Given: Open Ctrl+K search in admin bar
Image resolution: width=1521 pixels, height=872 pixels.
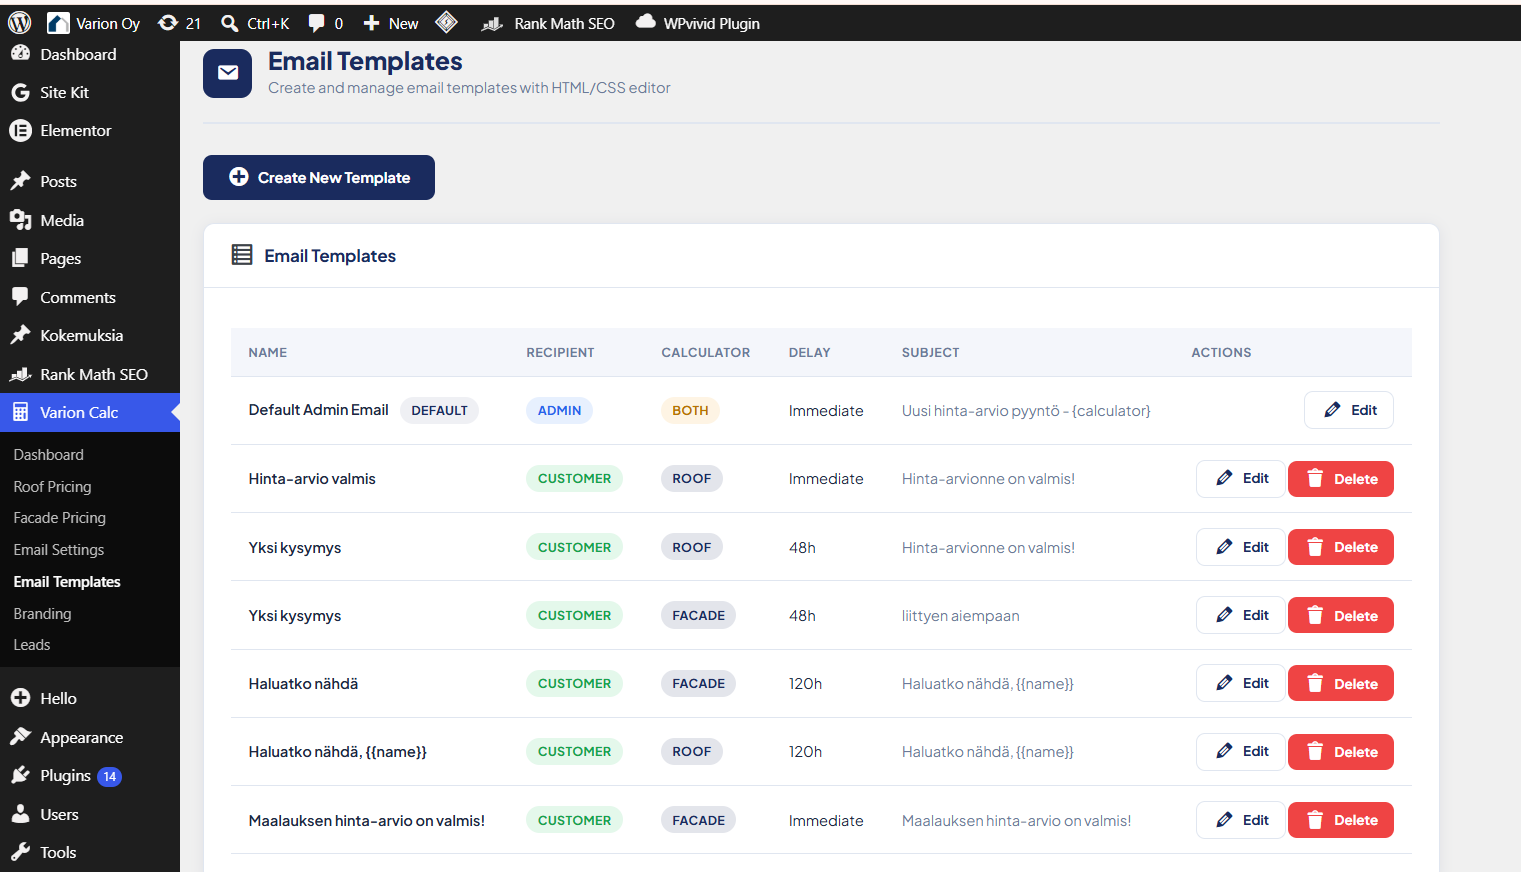Looking at the screenshot, I should (256, 23).
